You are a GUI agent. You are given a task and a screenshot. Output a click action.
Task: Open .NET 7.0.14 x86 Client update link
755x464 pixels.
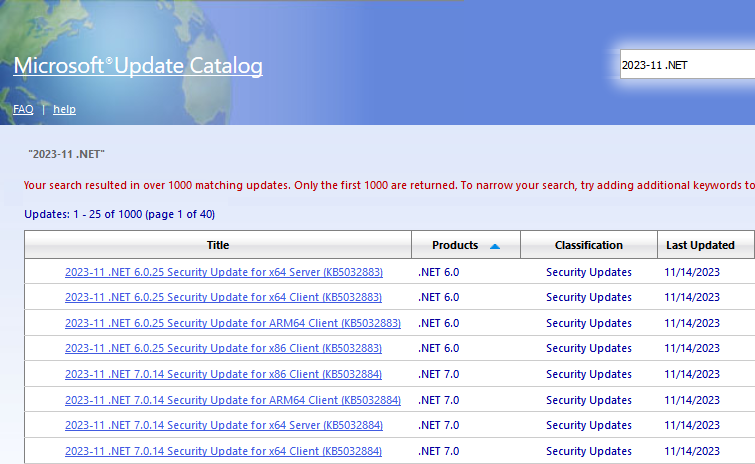pos(223,374)
